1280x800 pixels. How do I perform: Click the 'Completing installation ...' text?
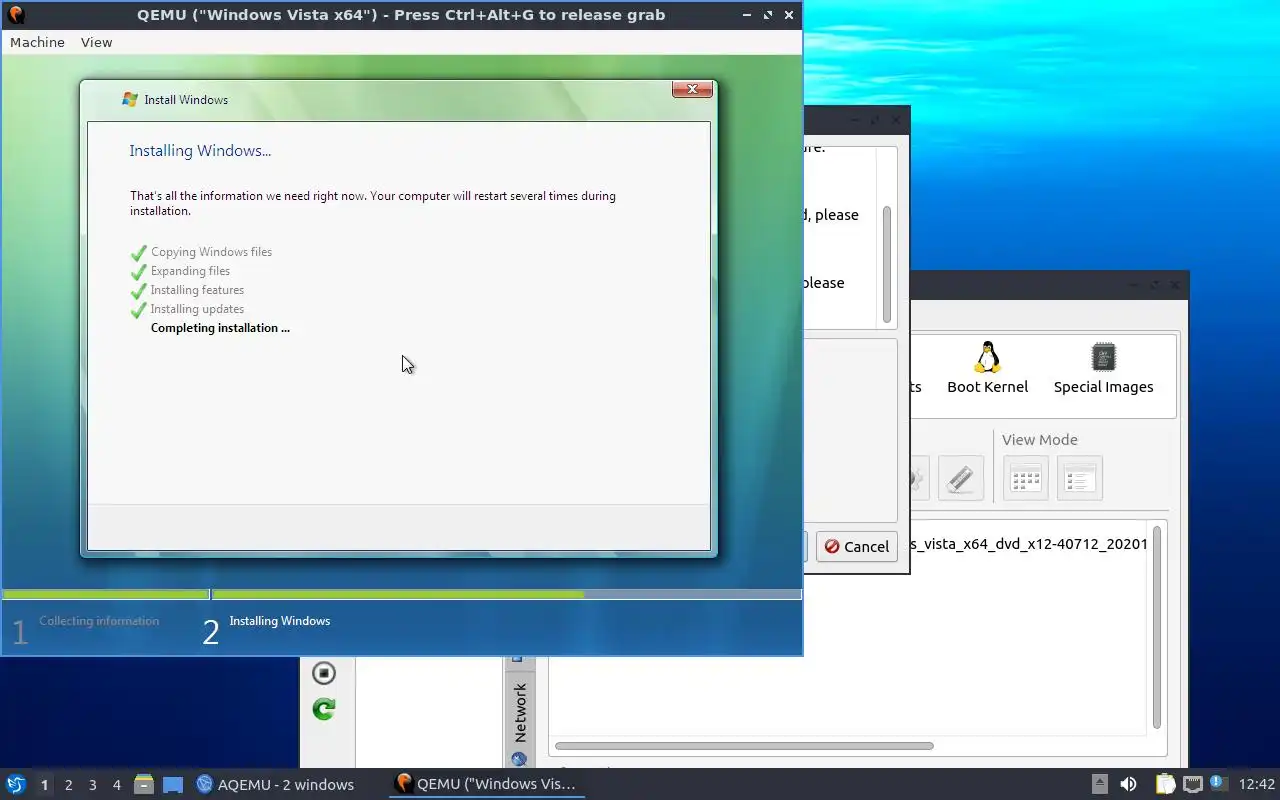(220, 328)
